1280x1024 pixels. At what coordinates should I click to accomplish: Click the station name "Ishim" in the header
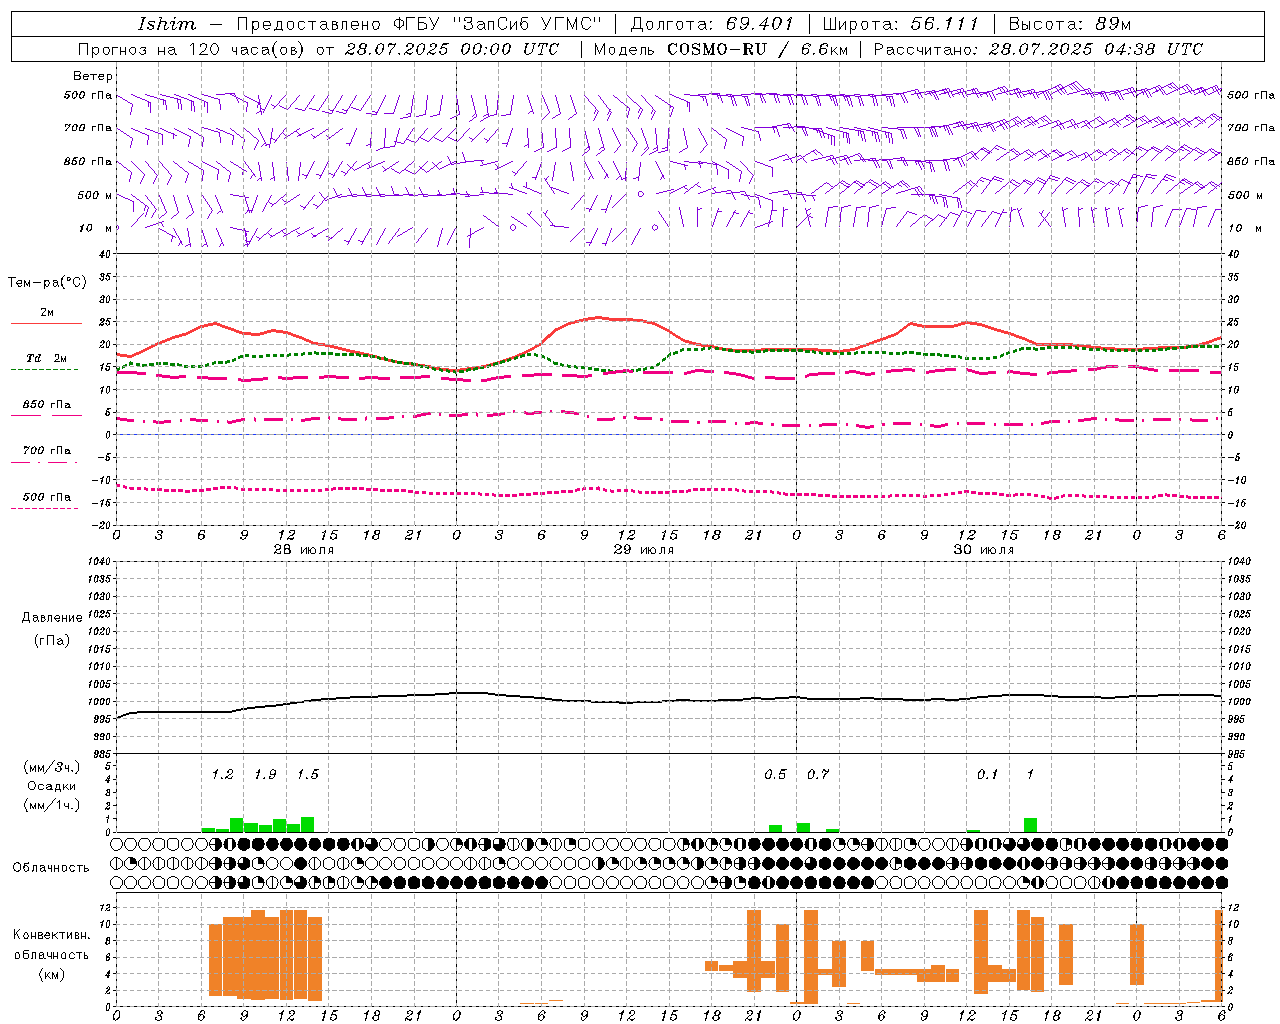[x=167, y=24]
